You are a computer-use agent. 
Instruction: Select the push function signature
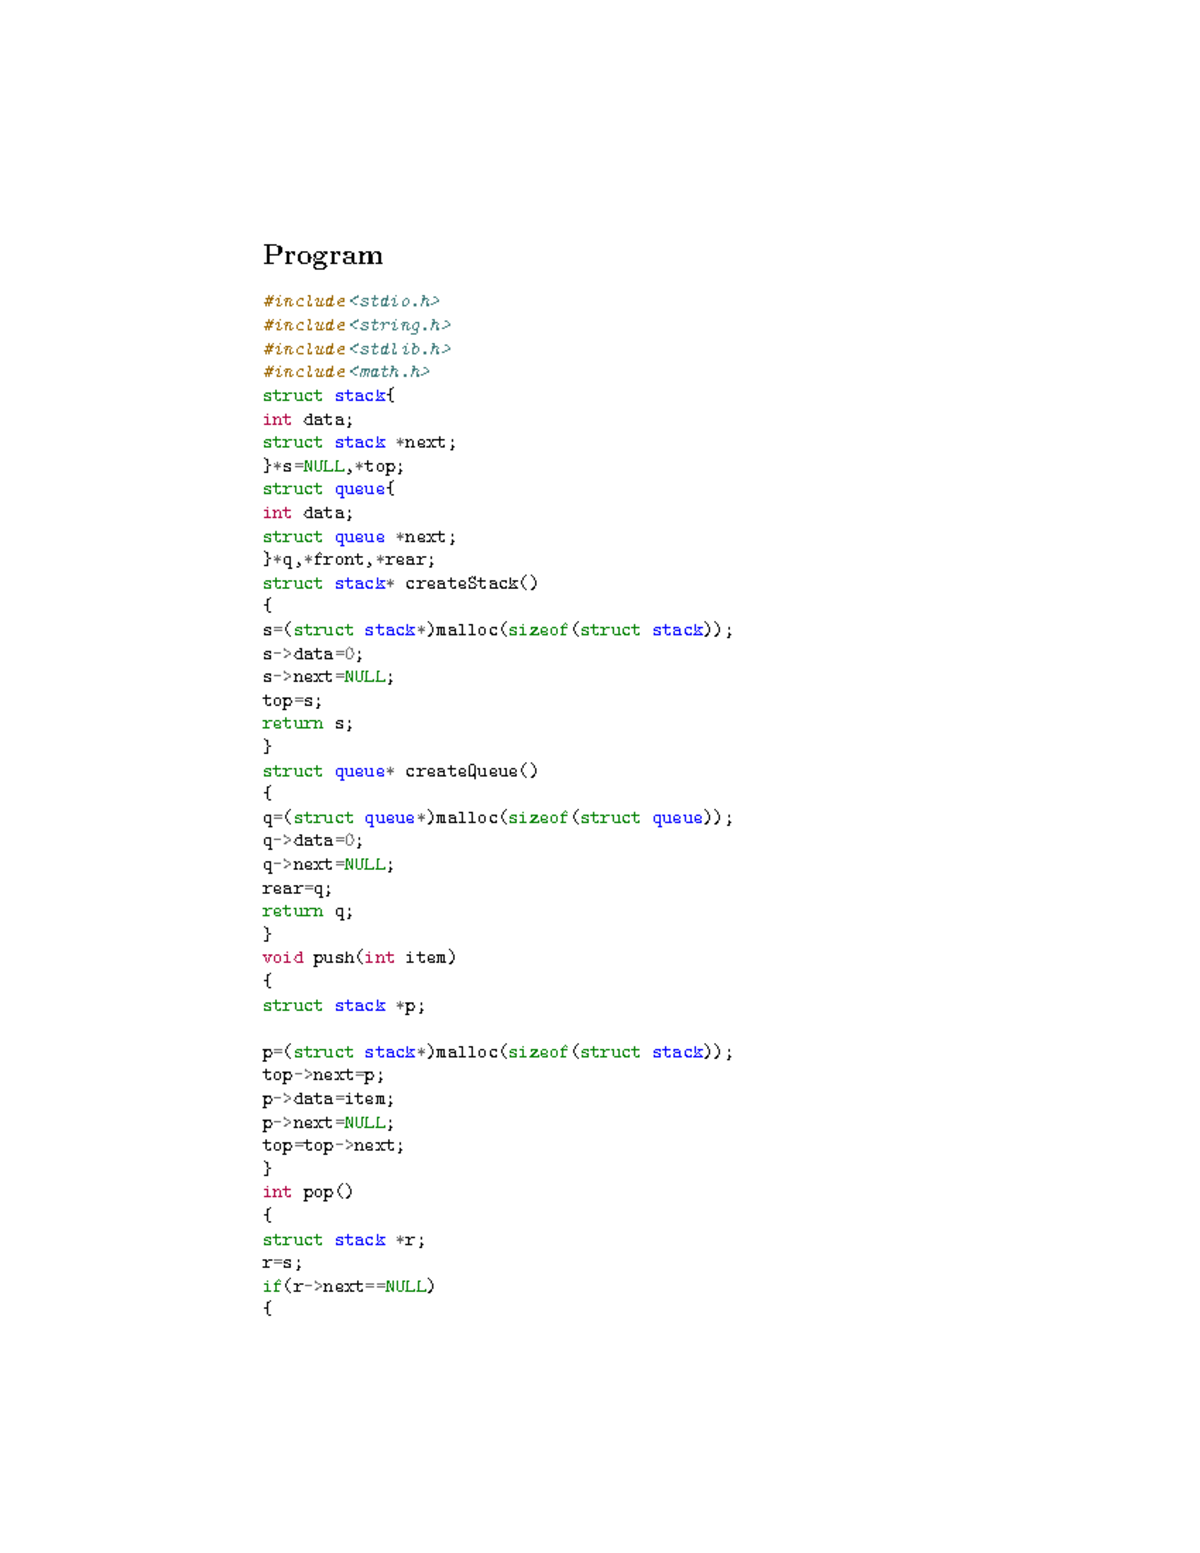point(360,957)
